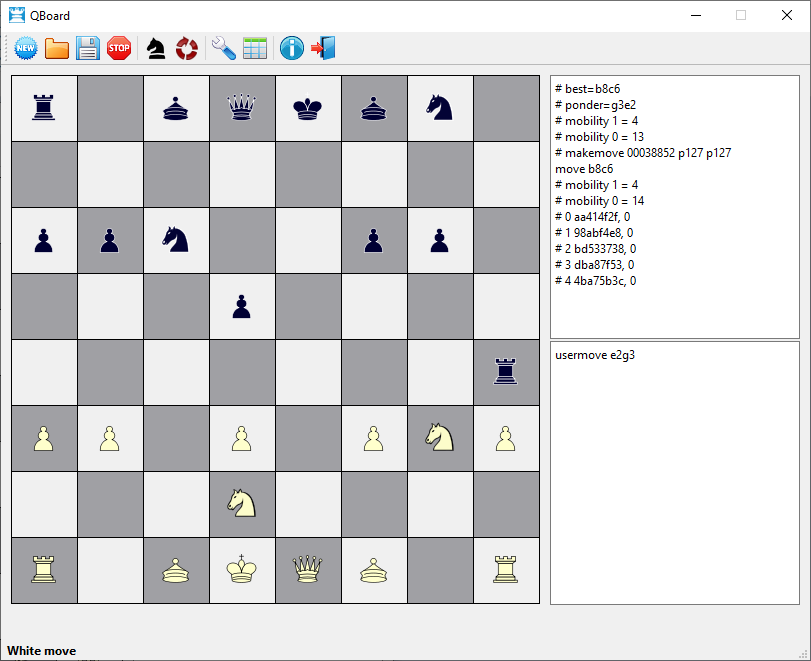The image size is (811, 661).
Task: Click the 'White move' status text
Action: pyautogui.click(x=41, y=651)
